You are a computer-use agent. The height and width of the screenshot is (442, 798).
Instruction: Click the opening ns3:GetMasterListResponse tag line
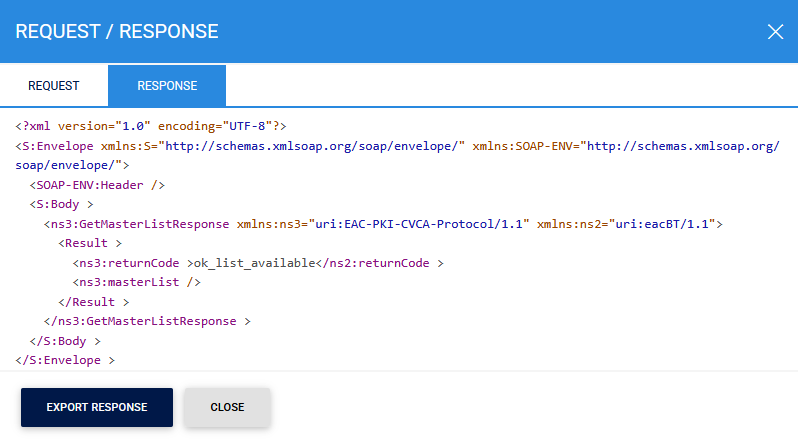click(383, 224)
